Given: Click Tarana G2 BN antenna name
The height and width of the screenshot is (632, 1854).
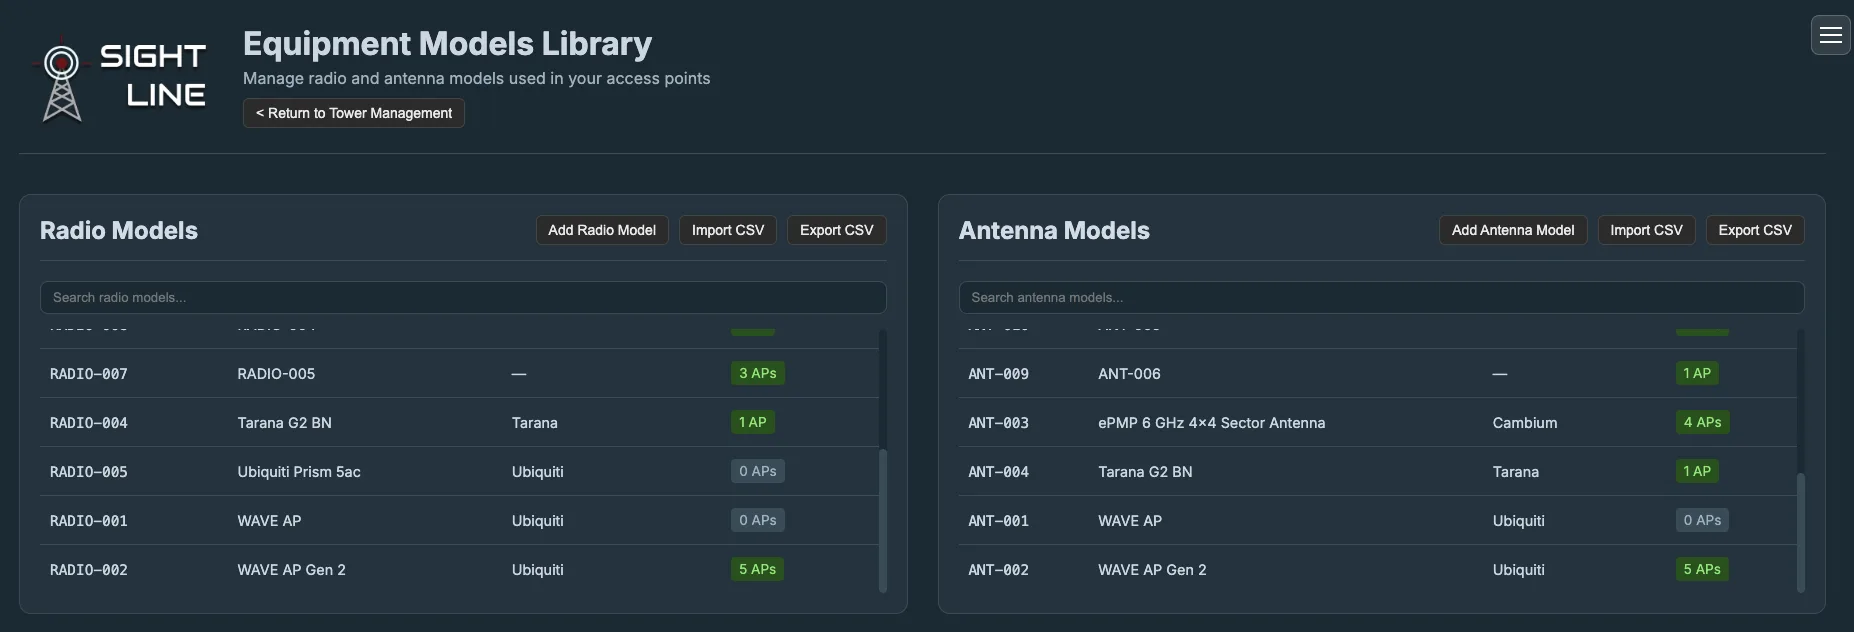Looking at the screenshot, I should (x=1145, y=472).
